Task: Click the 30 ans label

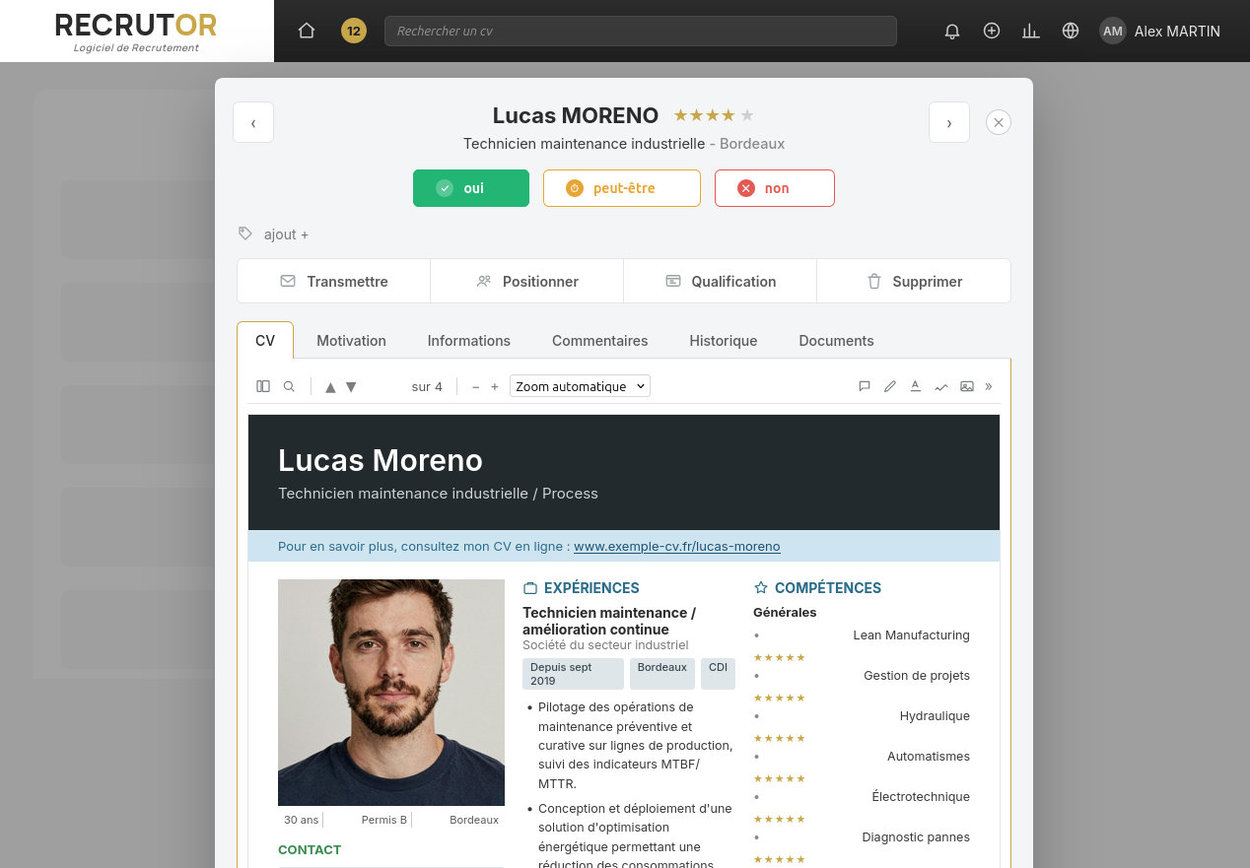Action: (301, 820)
